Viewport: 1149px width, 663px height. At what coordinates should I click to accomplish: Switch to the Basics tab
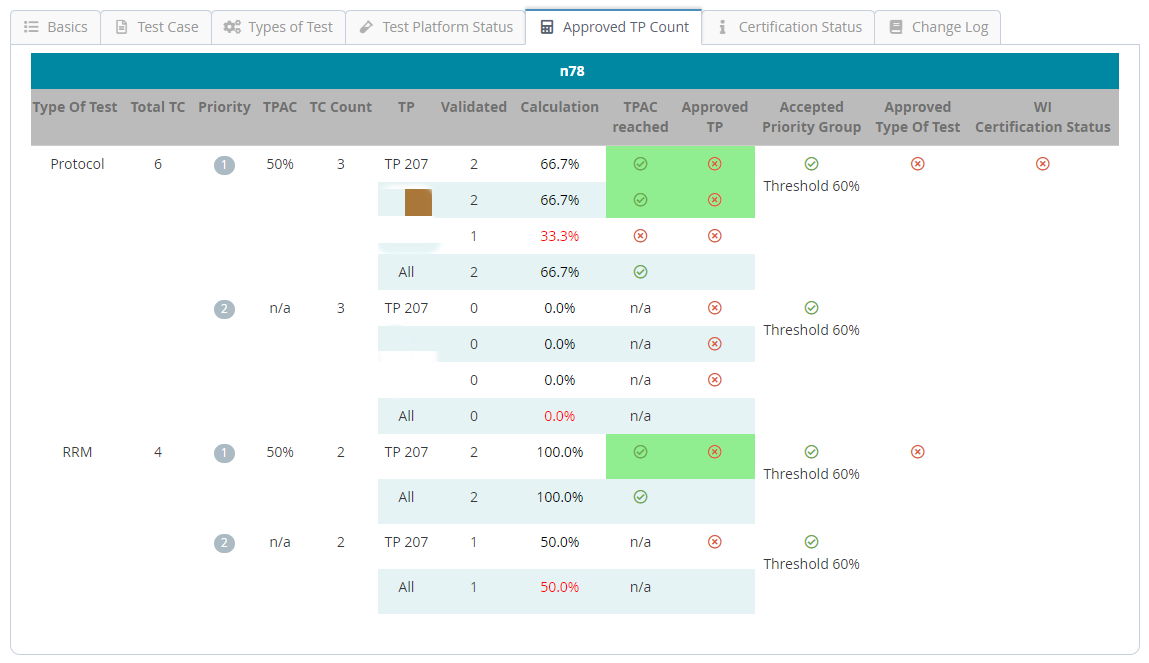click(56, 27)
